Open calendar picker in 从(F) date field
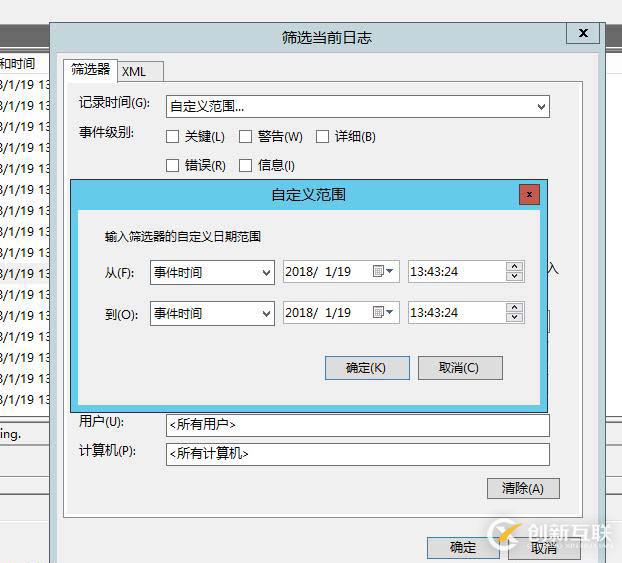This screenshot has width=622, height=563. tap(383, 271)
